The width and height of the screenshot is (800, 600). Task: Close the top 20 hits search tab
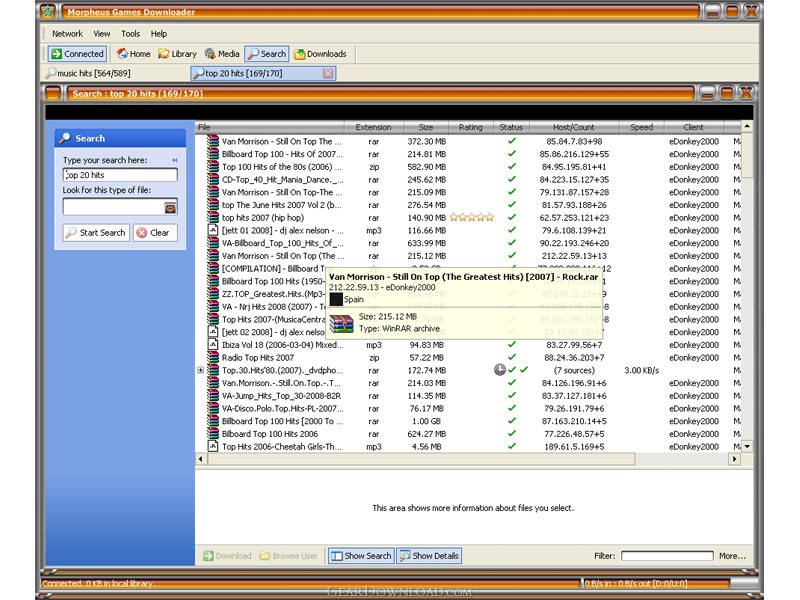[x=328, y=73]
